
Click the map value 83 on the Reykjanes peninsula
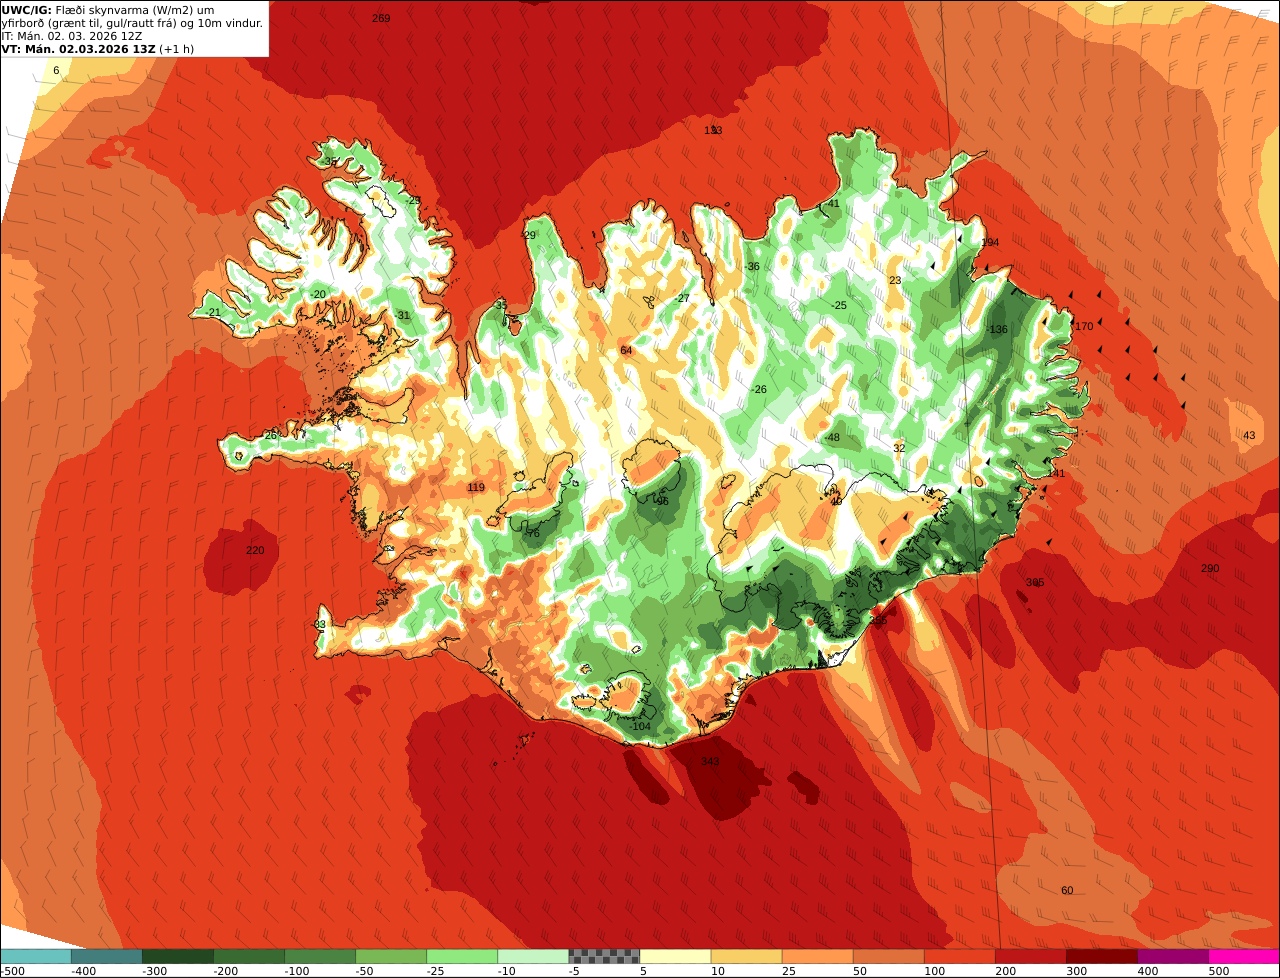pos(320,624)
